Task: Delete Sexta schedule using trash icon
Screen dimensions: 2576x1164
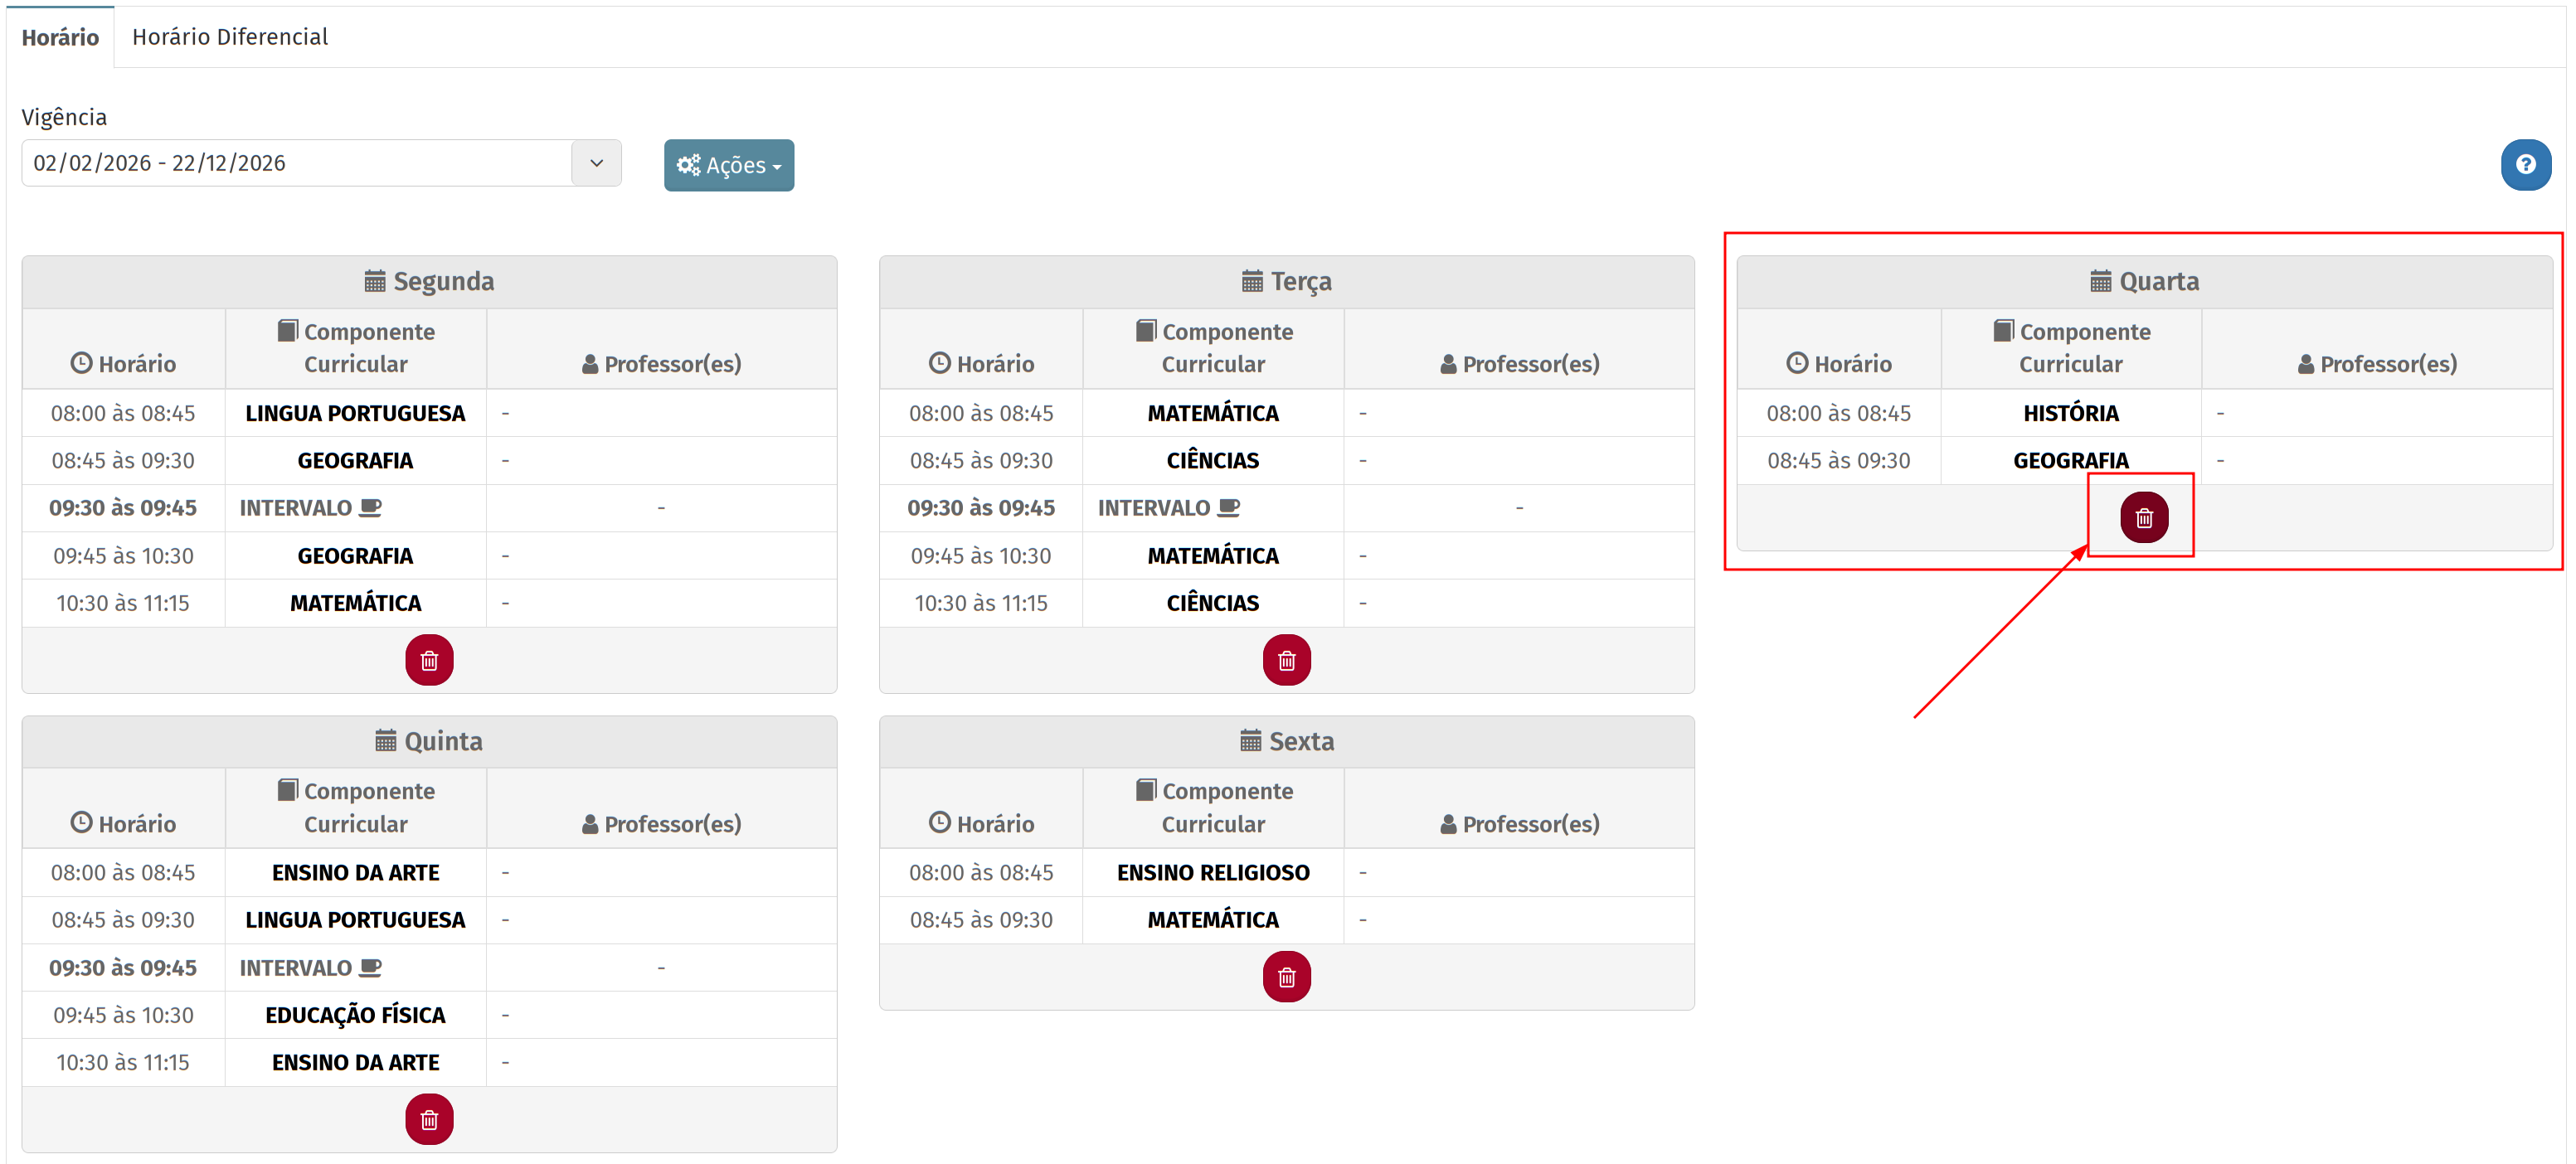Action: pos(1286,976)
